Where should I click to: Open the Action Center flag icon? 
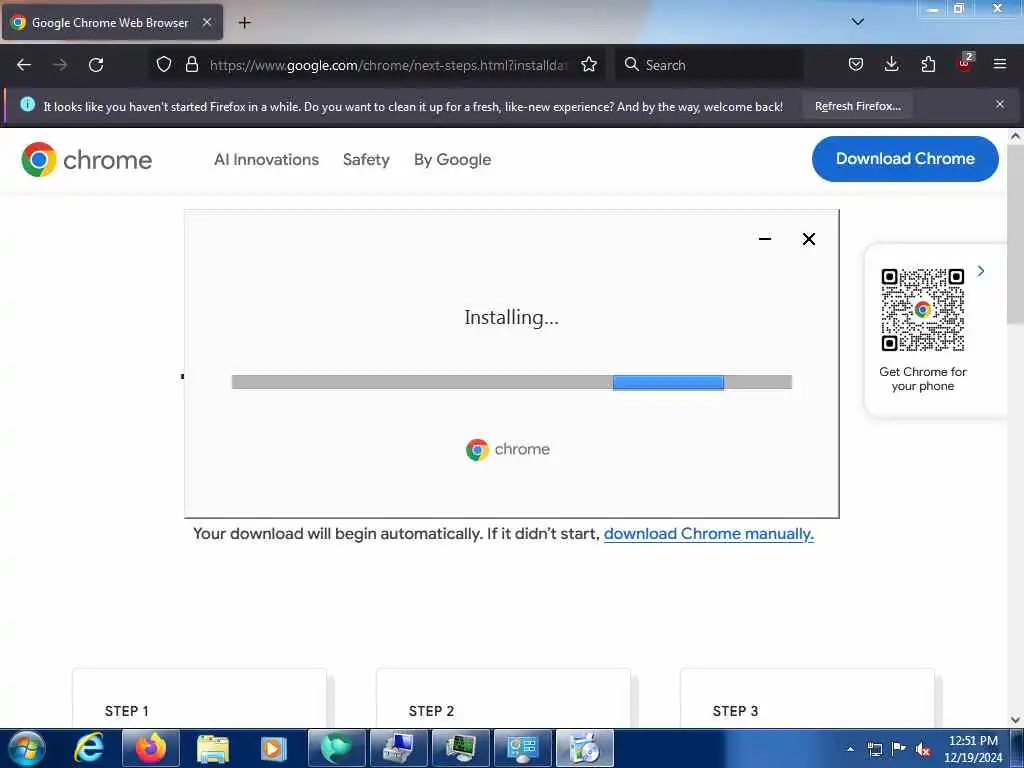[x=899, y=749]
